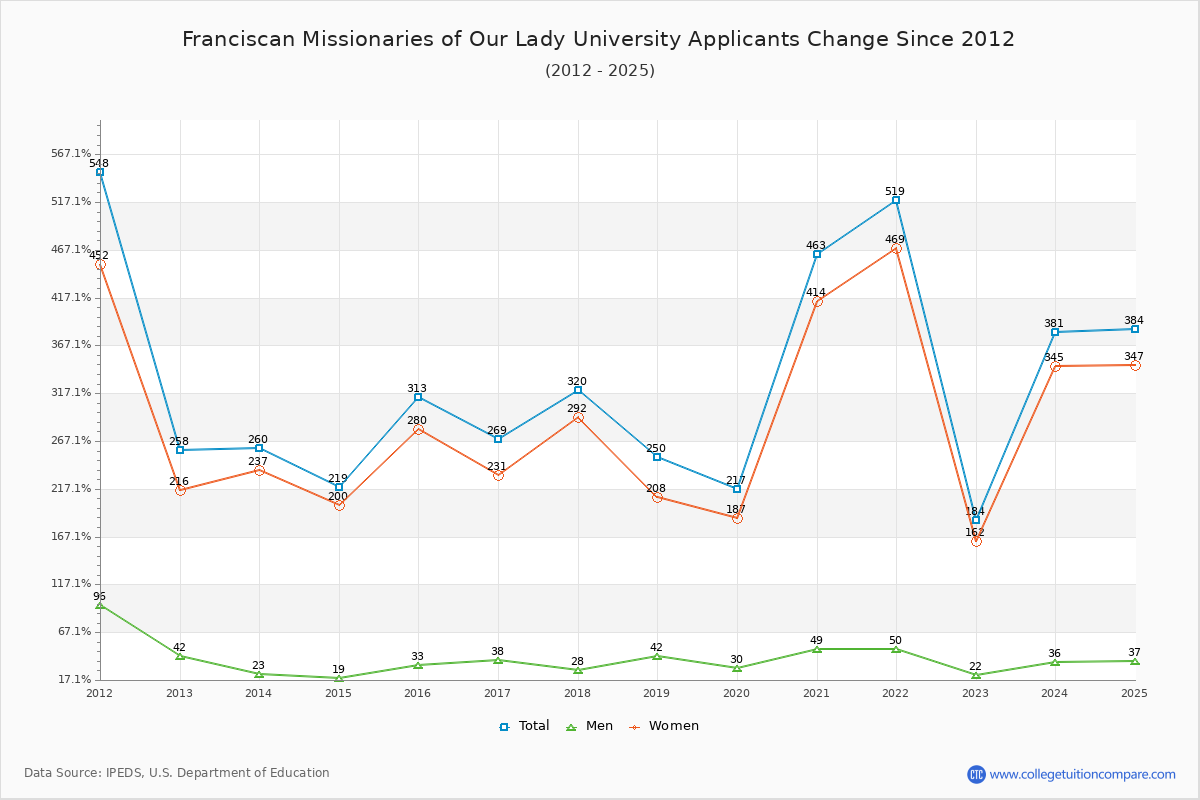Select the 2023 Men data point 22
Image resolution: width=1200 pixels, height=800 pixels.
pyautogui.click(x=976, y=675)
